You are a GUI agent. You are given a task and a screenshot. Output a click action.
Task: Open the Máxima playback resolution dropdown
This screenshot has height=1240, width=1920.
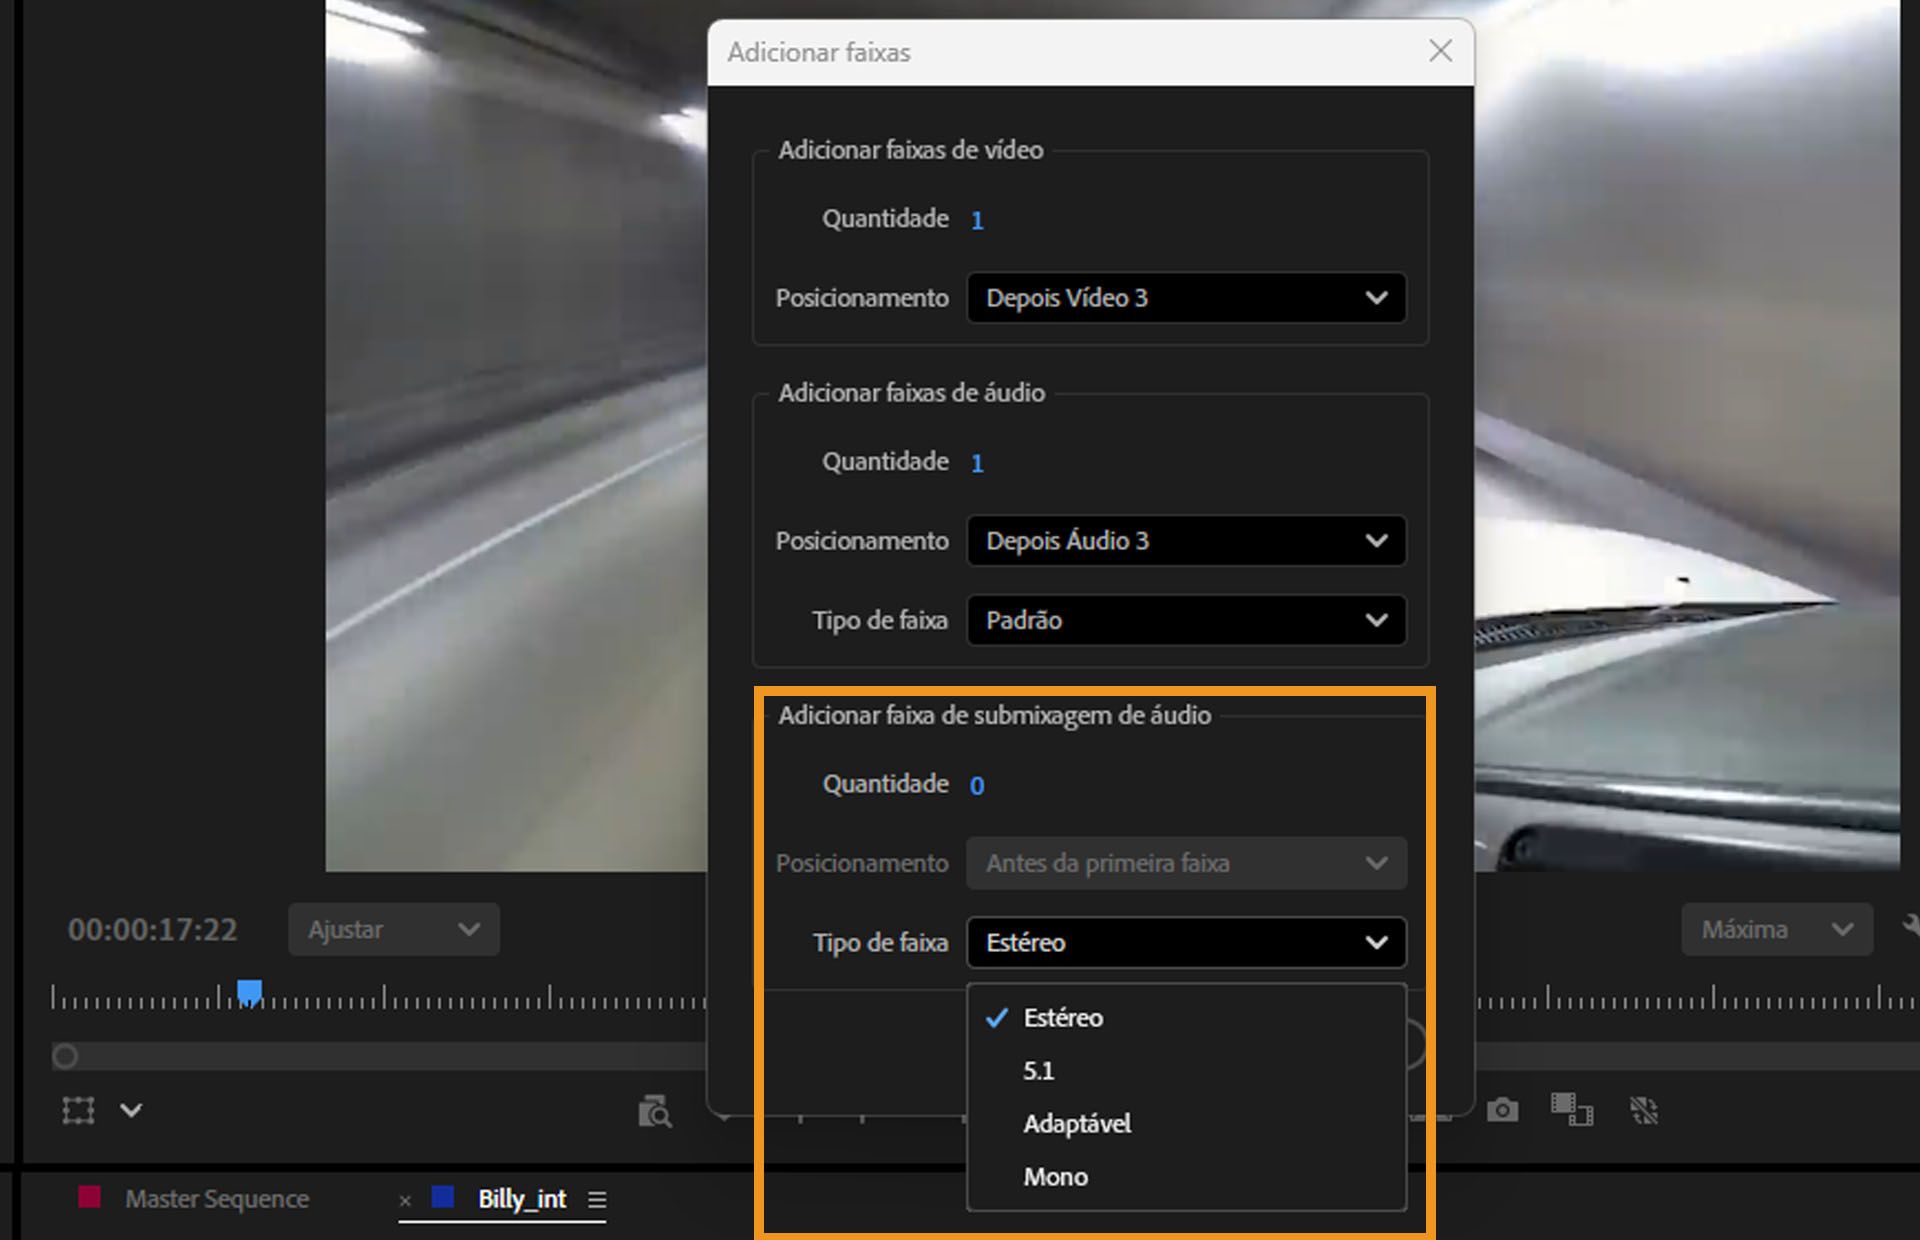[x=1777, y=929]
